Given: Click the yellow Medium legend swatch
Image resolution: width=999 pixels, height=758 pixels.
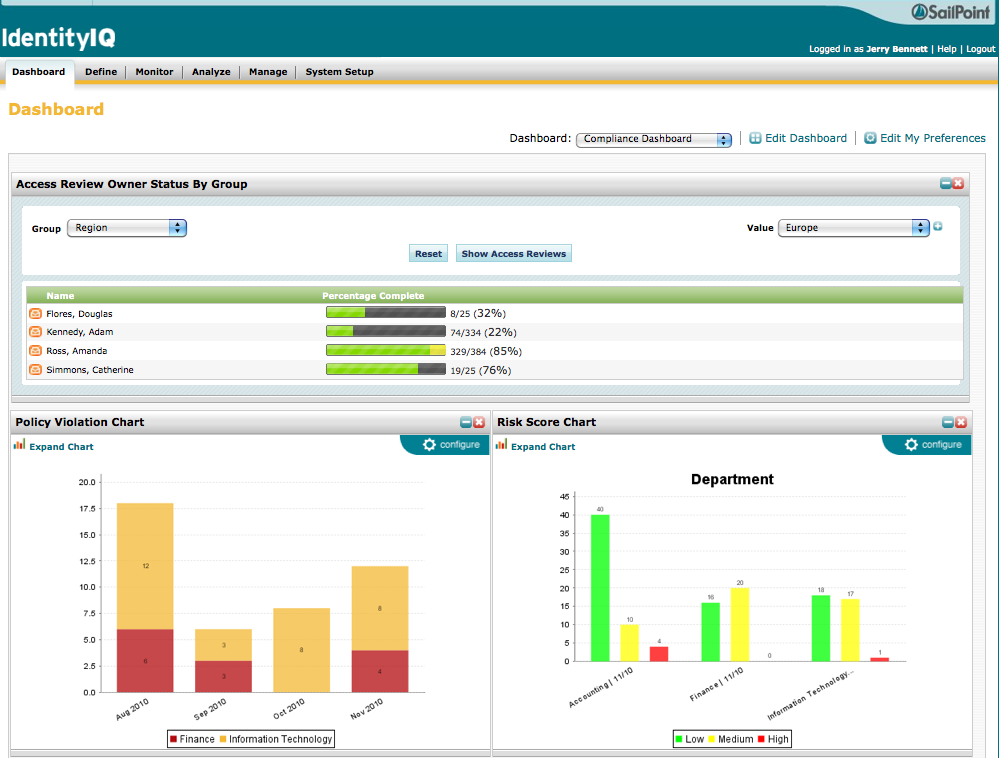Looking at the screenshot, I should pyautogui.click(x=712, y=739).
